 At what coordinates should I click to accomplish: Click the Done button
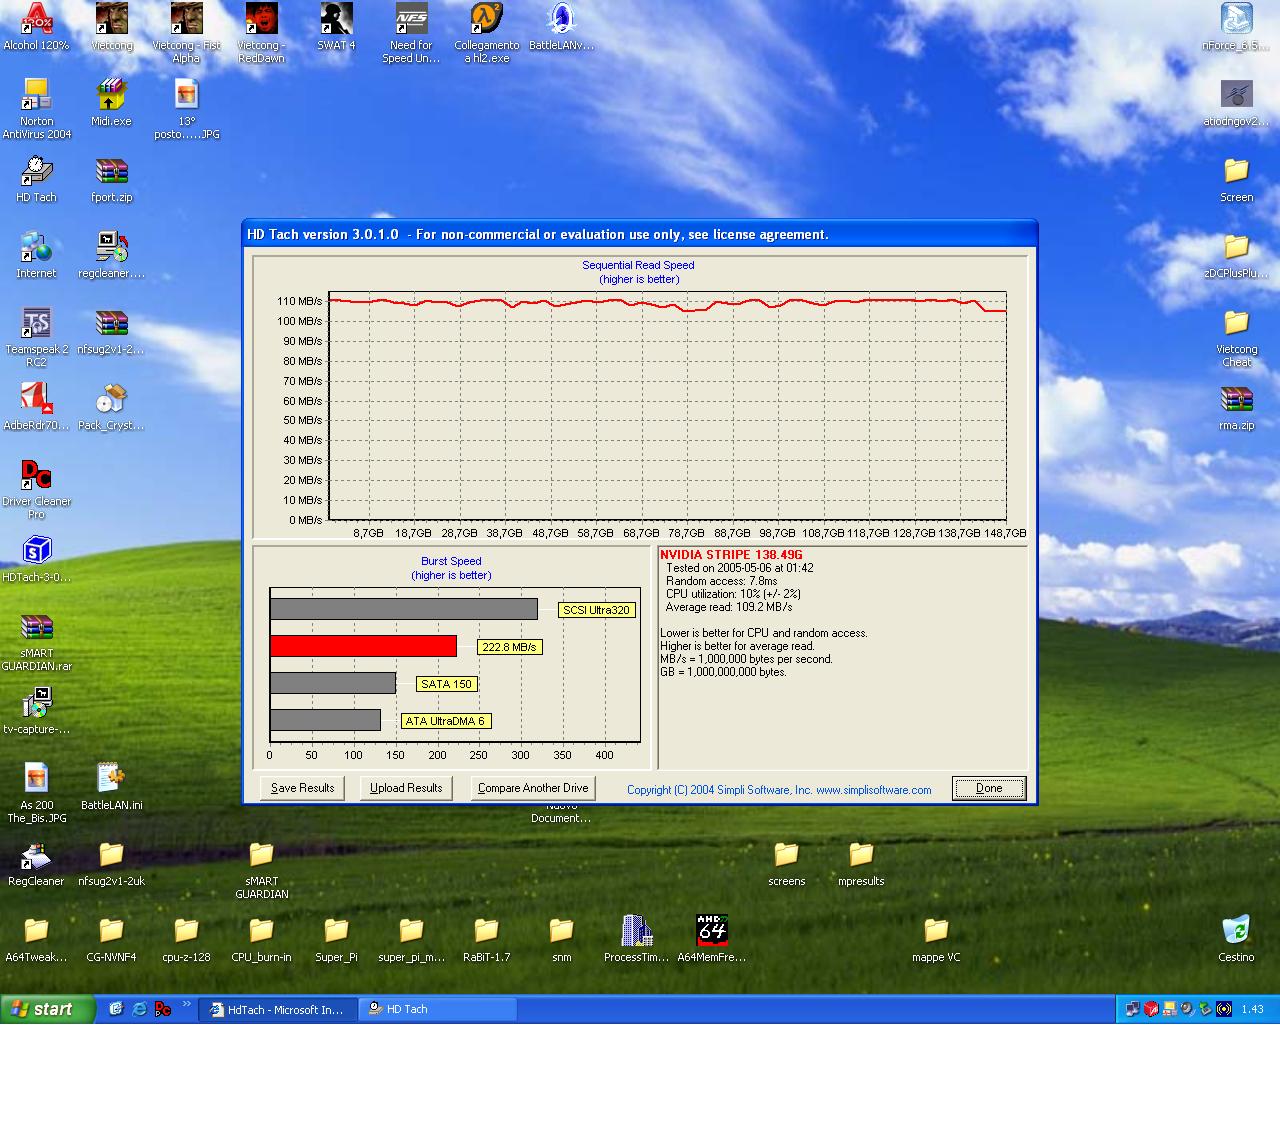click(x=989, y=788)
